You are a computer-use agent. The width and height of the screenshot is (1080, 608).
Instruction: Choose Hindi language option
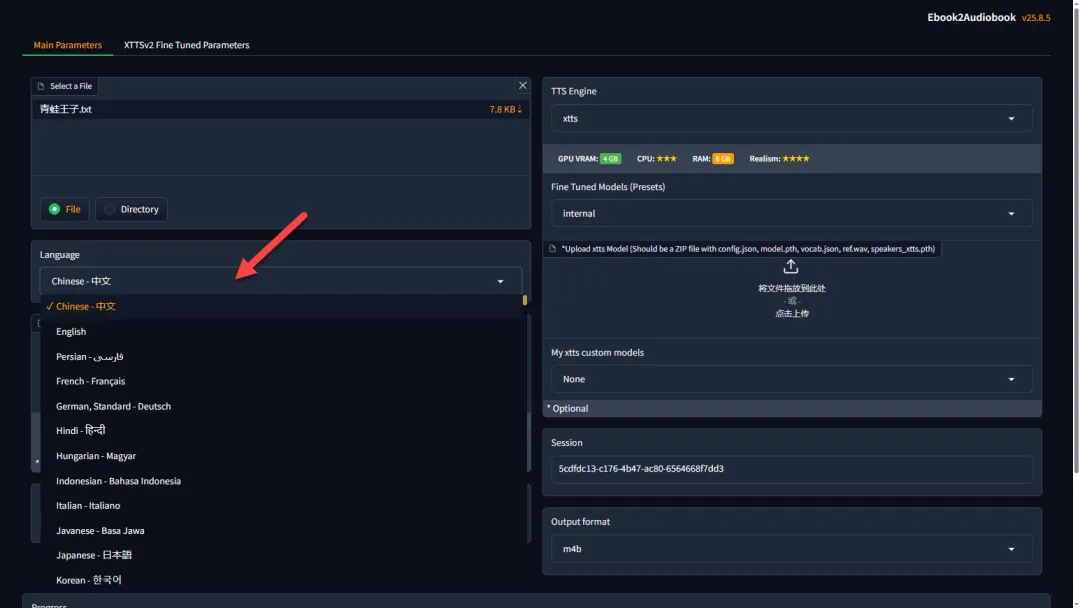coord(282,430)
